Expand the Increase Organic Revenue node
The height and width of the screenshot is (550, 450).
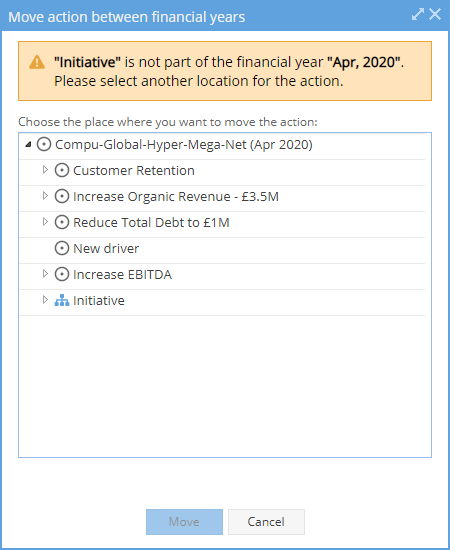coord(45,196)
